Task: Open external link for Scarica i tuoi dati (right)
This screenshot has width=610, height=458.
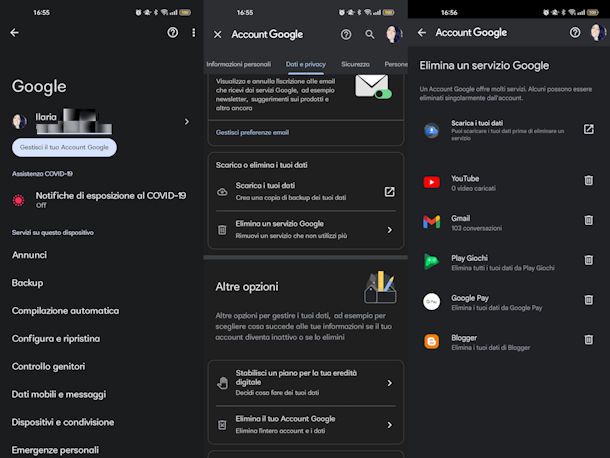Action: tap(589, 129)
